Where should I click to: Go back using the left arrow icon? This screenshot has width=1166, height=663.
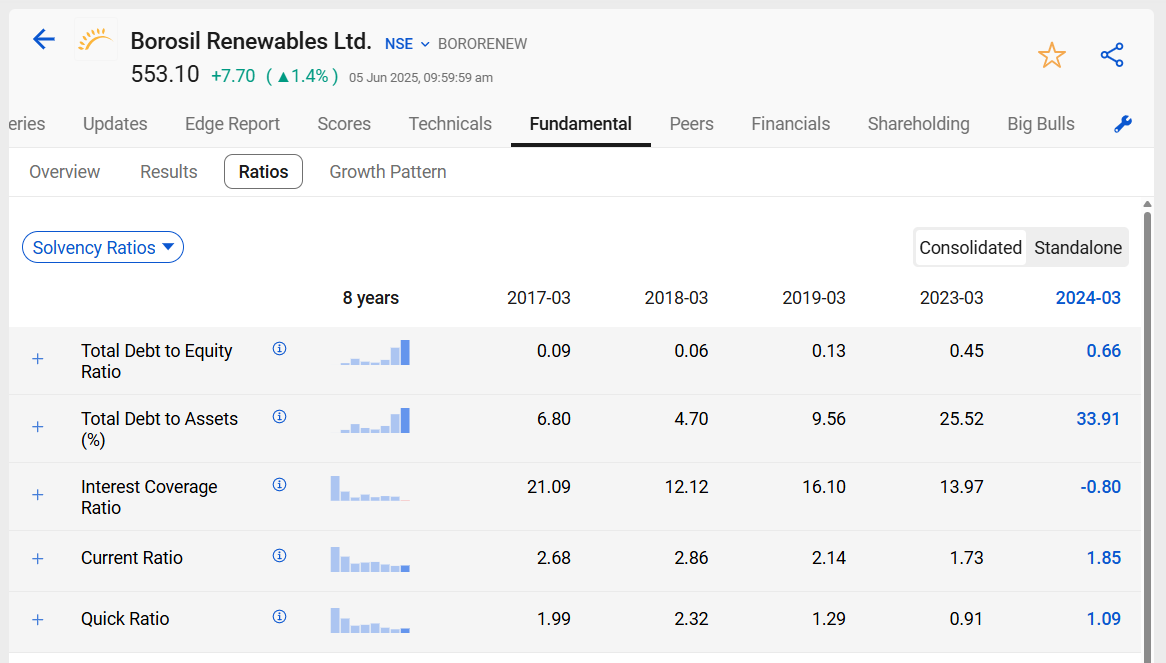(44, 39)
